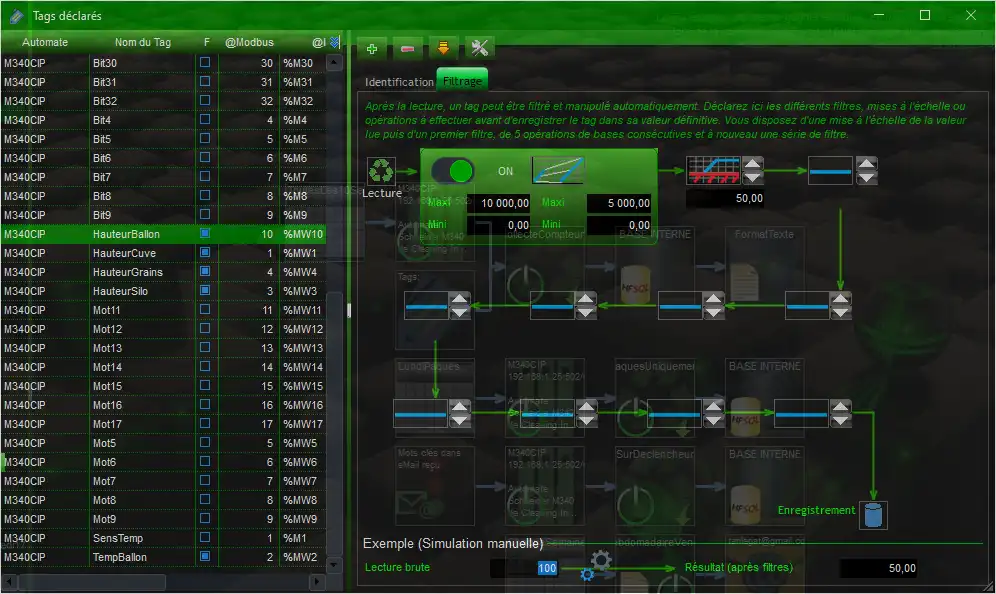Select the Mot9 tag name
Screen dimensions: 996x594
click(x=104, y=519)
